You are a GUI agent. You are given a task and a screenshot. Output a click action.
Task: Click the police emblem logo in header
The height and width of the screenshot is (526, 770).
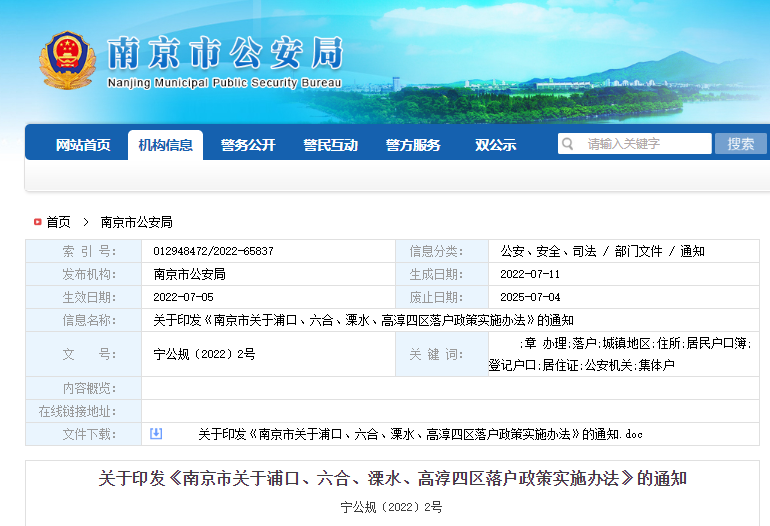coord(67,60)
